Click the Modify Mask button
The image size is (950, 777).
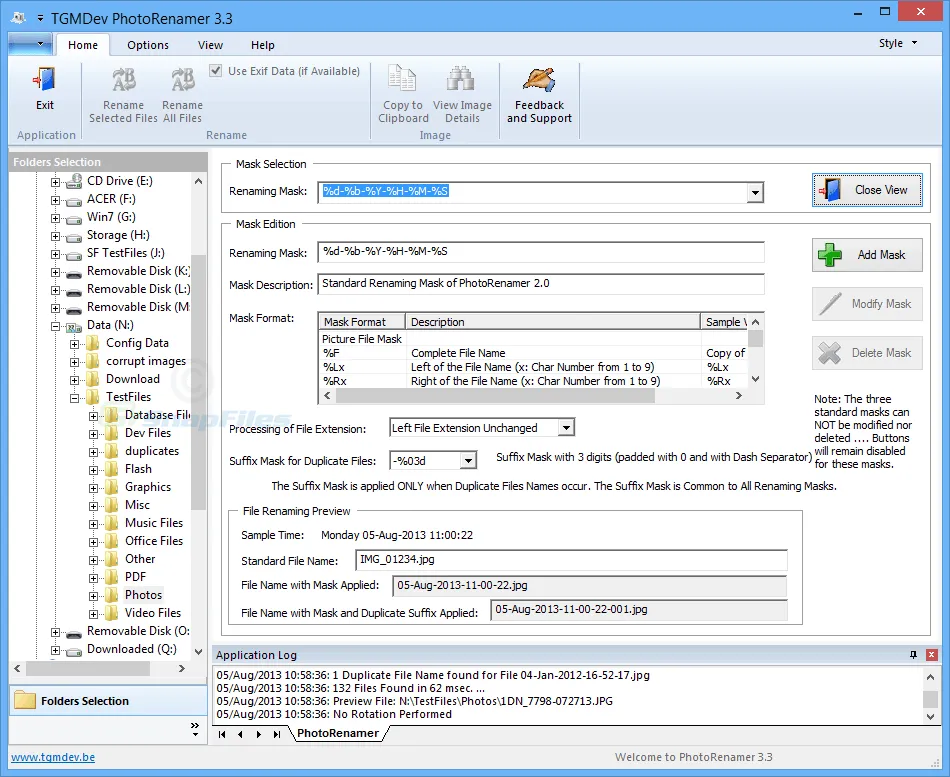pos(867,304)
